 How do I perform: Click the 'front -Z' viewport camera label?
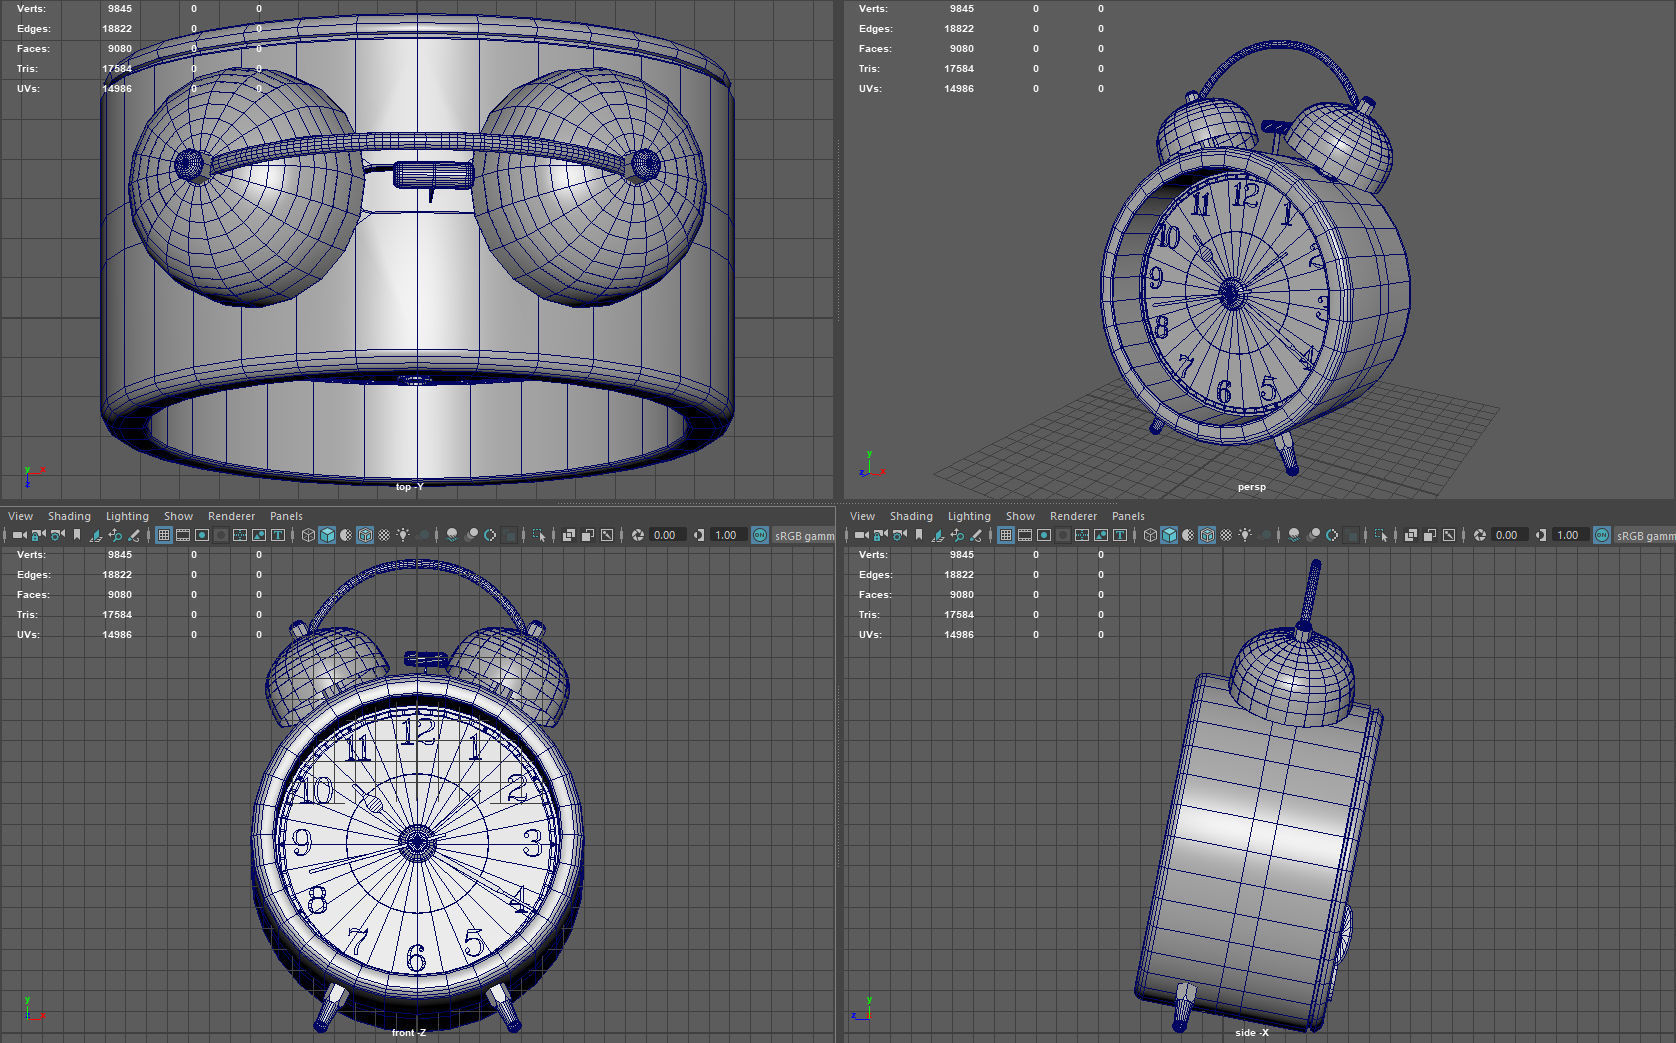coord(409,1032)
